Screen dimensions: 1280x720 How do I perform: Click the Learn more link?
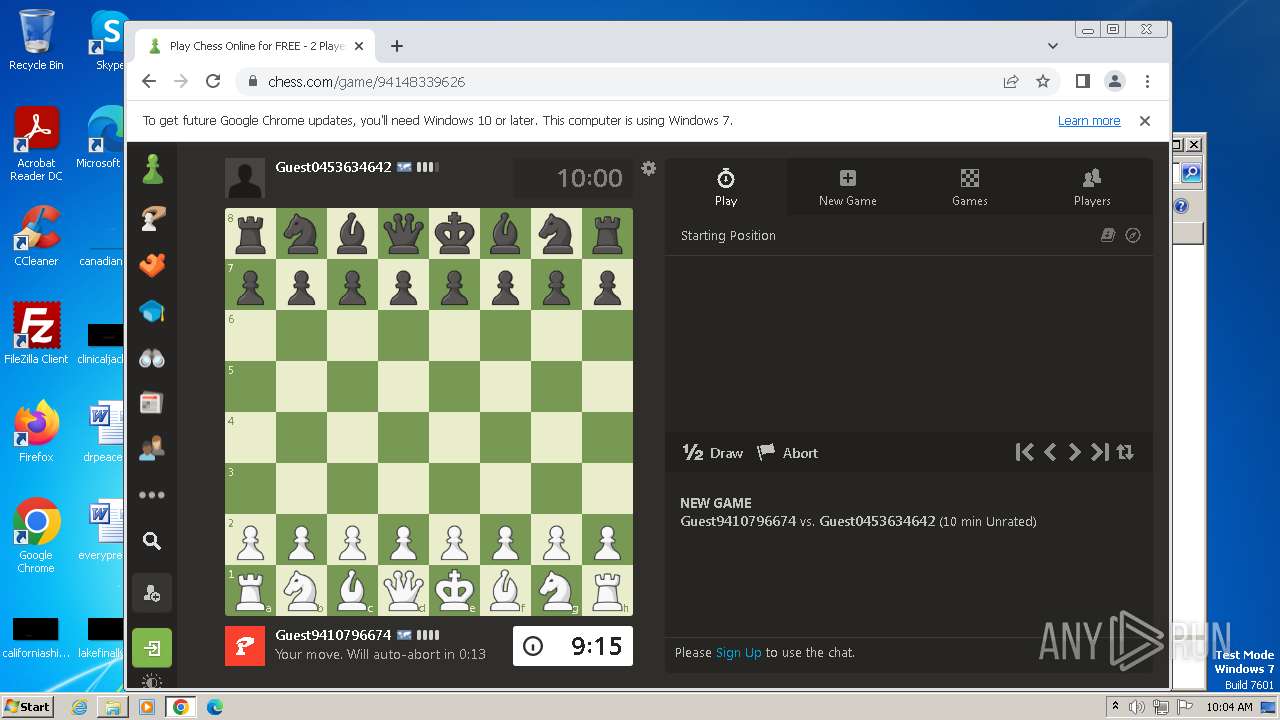1089,121
